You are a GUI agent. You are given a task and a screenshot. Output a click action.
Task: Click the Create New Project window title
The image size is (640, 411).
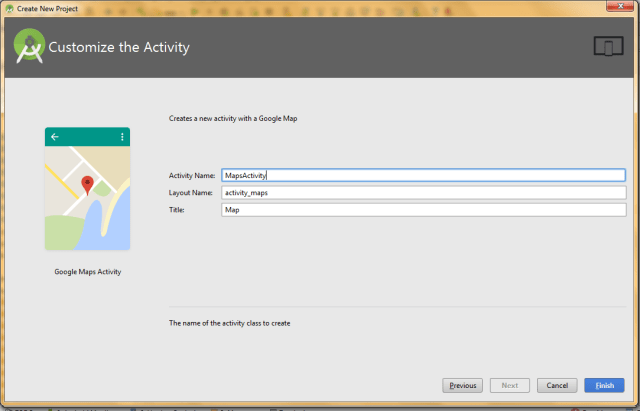tap(46, 7)
